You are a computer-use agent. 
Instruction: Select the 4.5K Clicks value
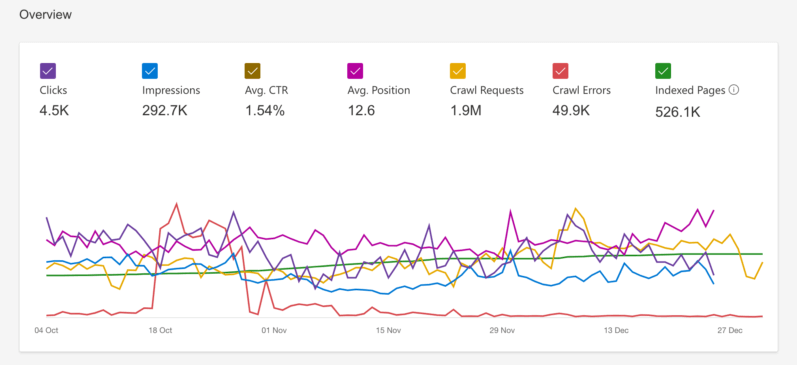[x=54, y=110]
